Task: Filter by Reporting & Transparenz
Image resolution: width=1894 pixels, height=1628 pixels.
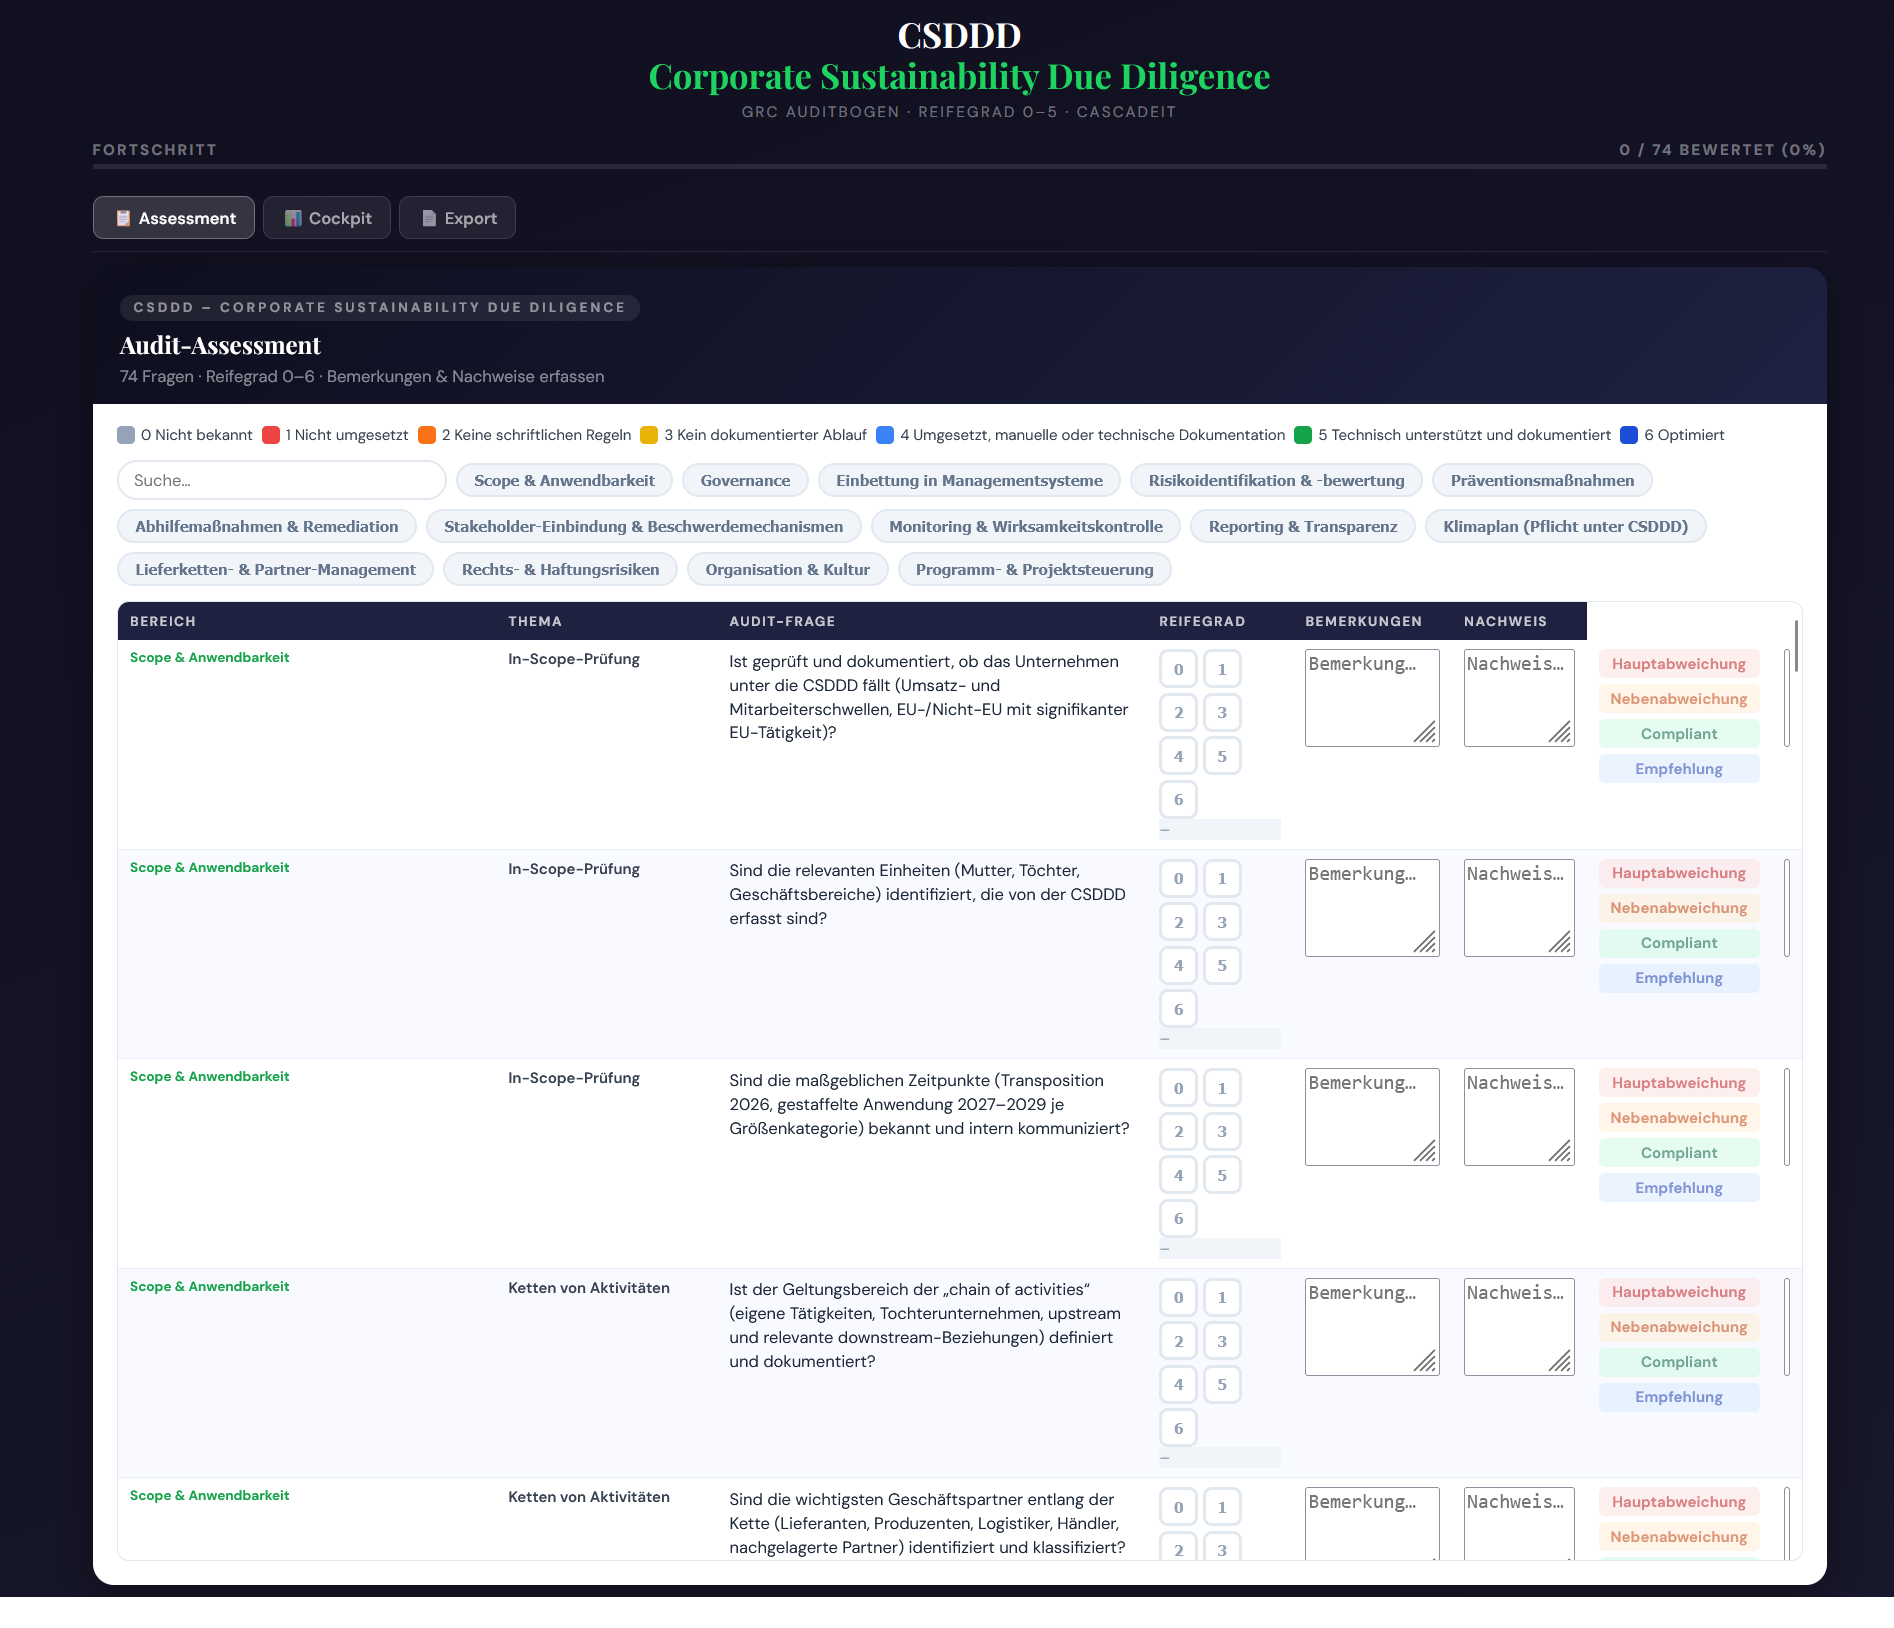Action: coord(1303,526)
